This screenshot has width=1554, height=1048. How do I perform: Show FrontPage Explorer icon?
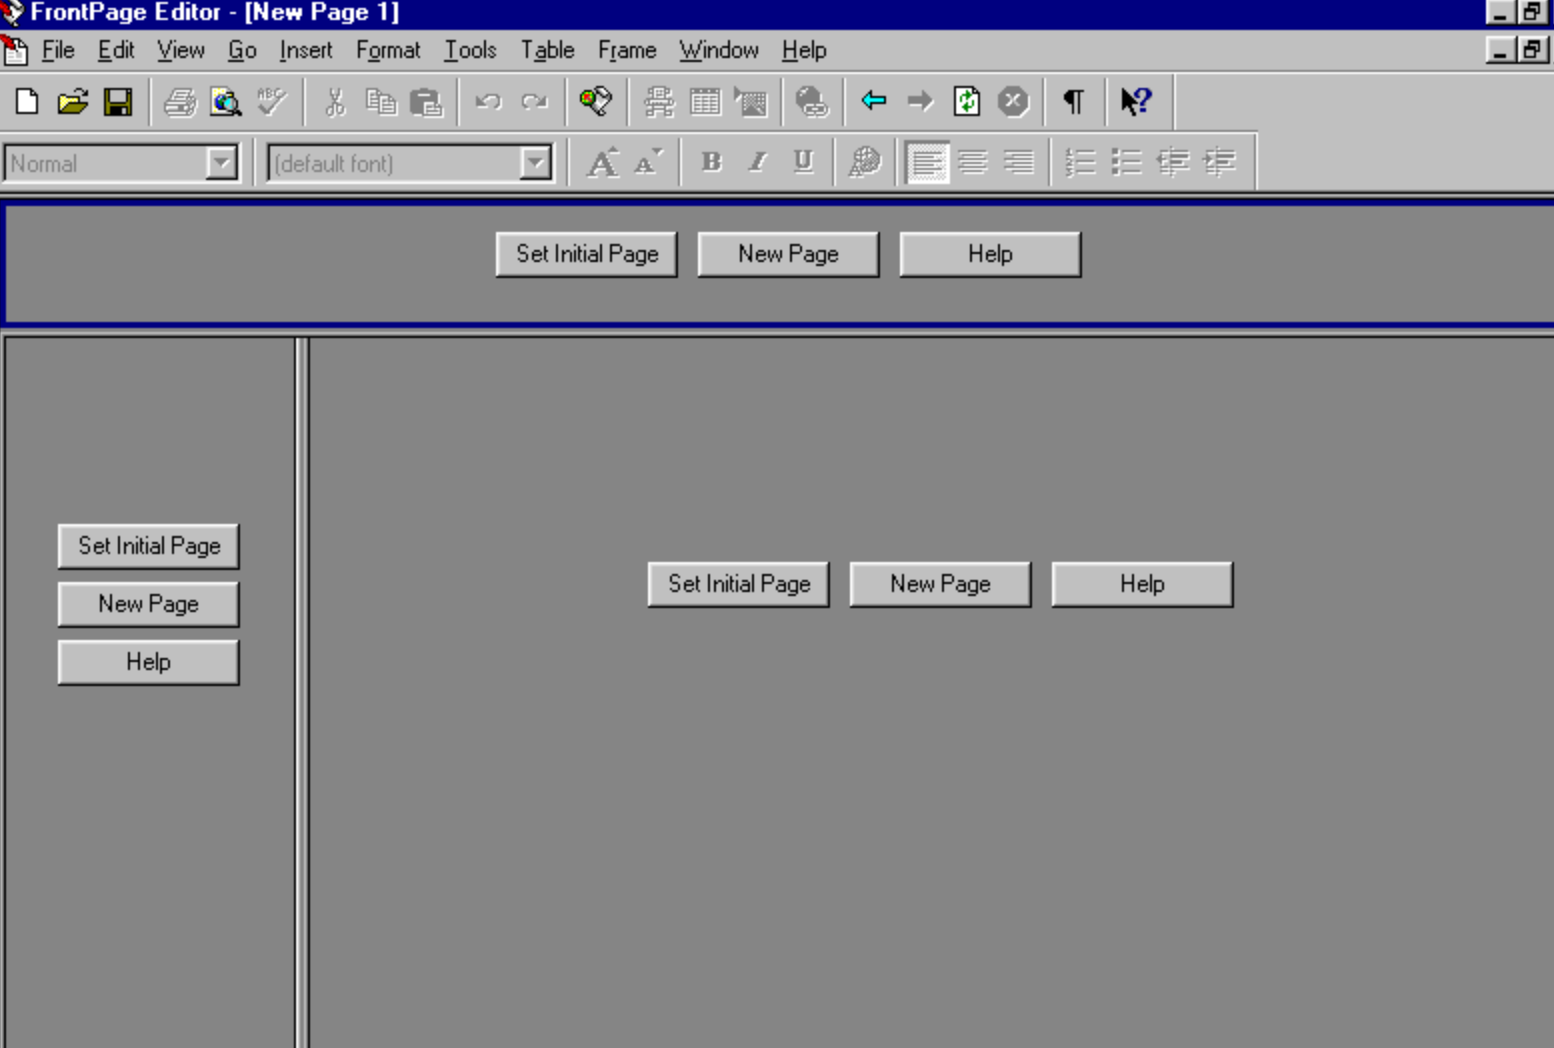(596, 101)
